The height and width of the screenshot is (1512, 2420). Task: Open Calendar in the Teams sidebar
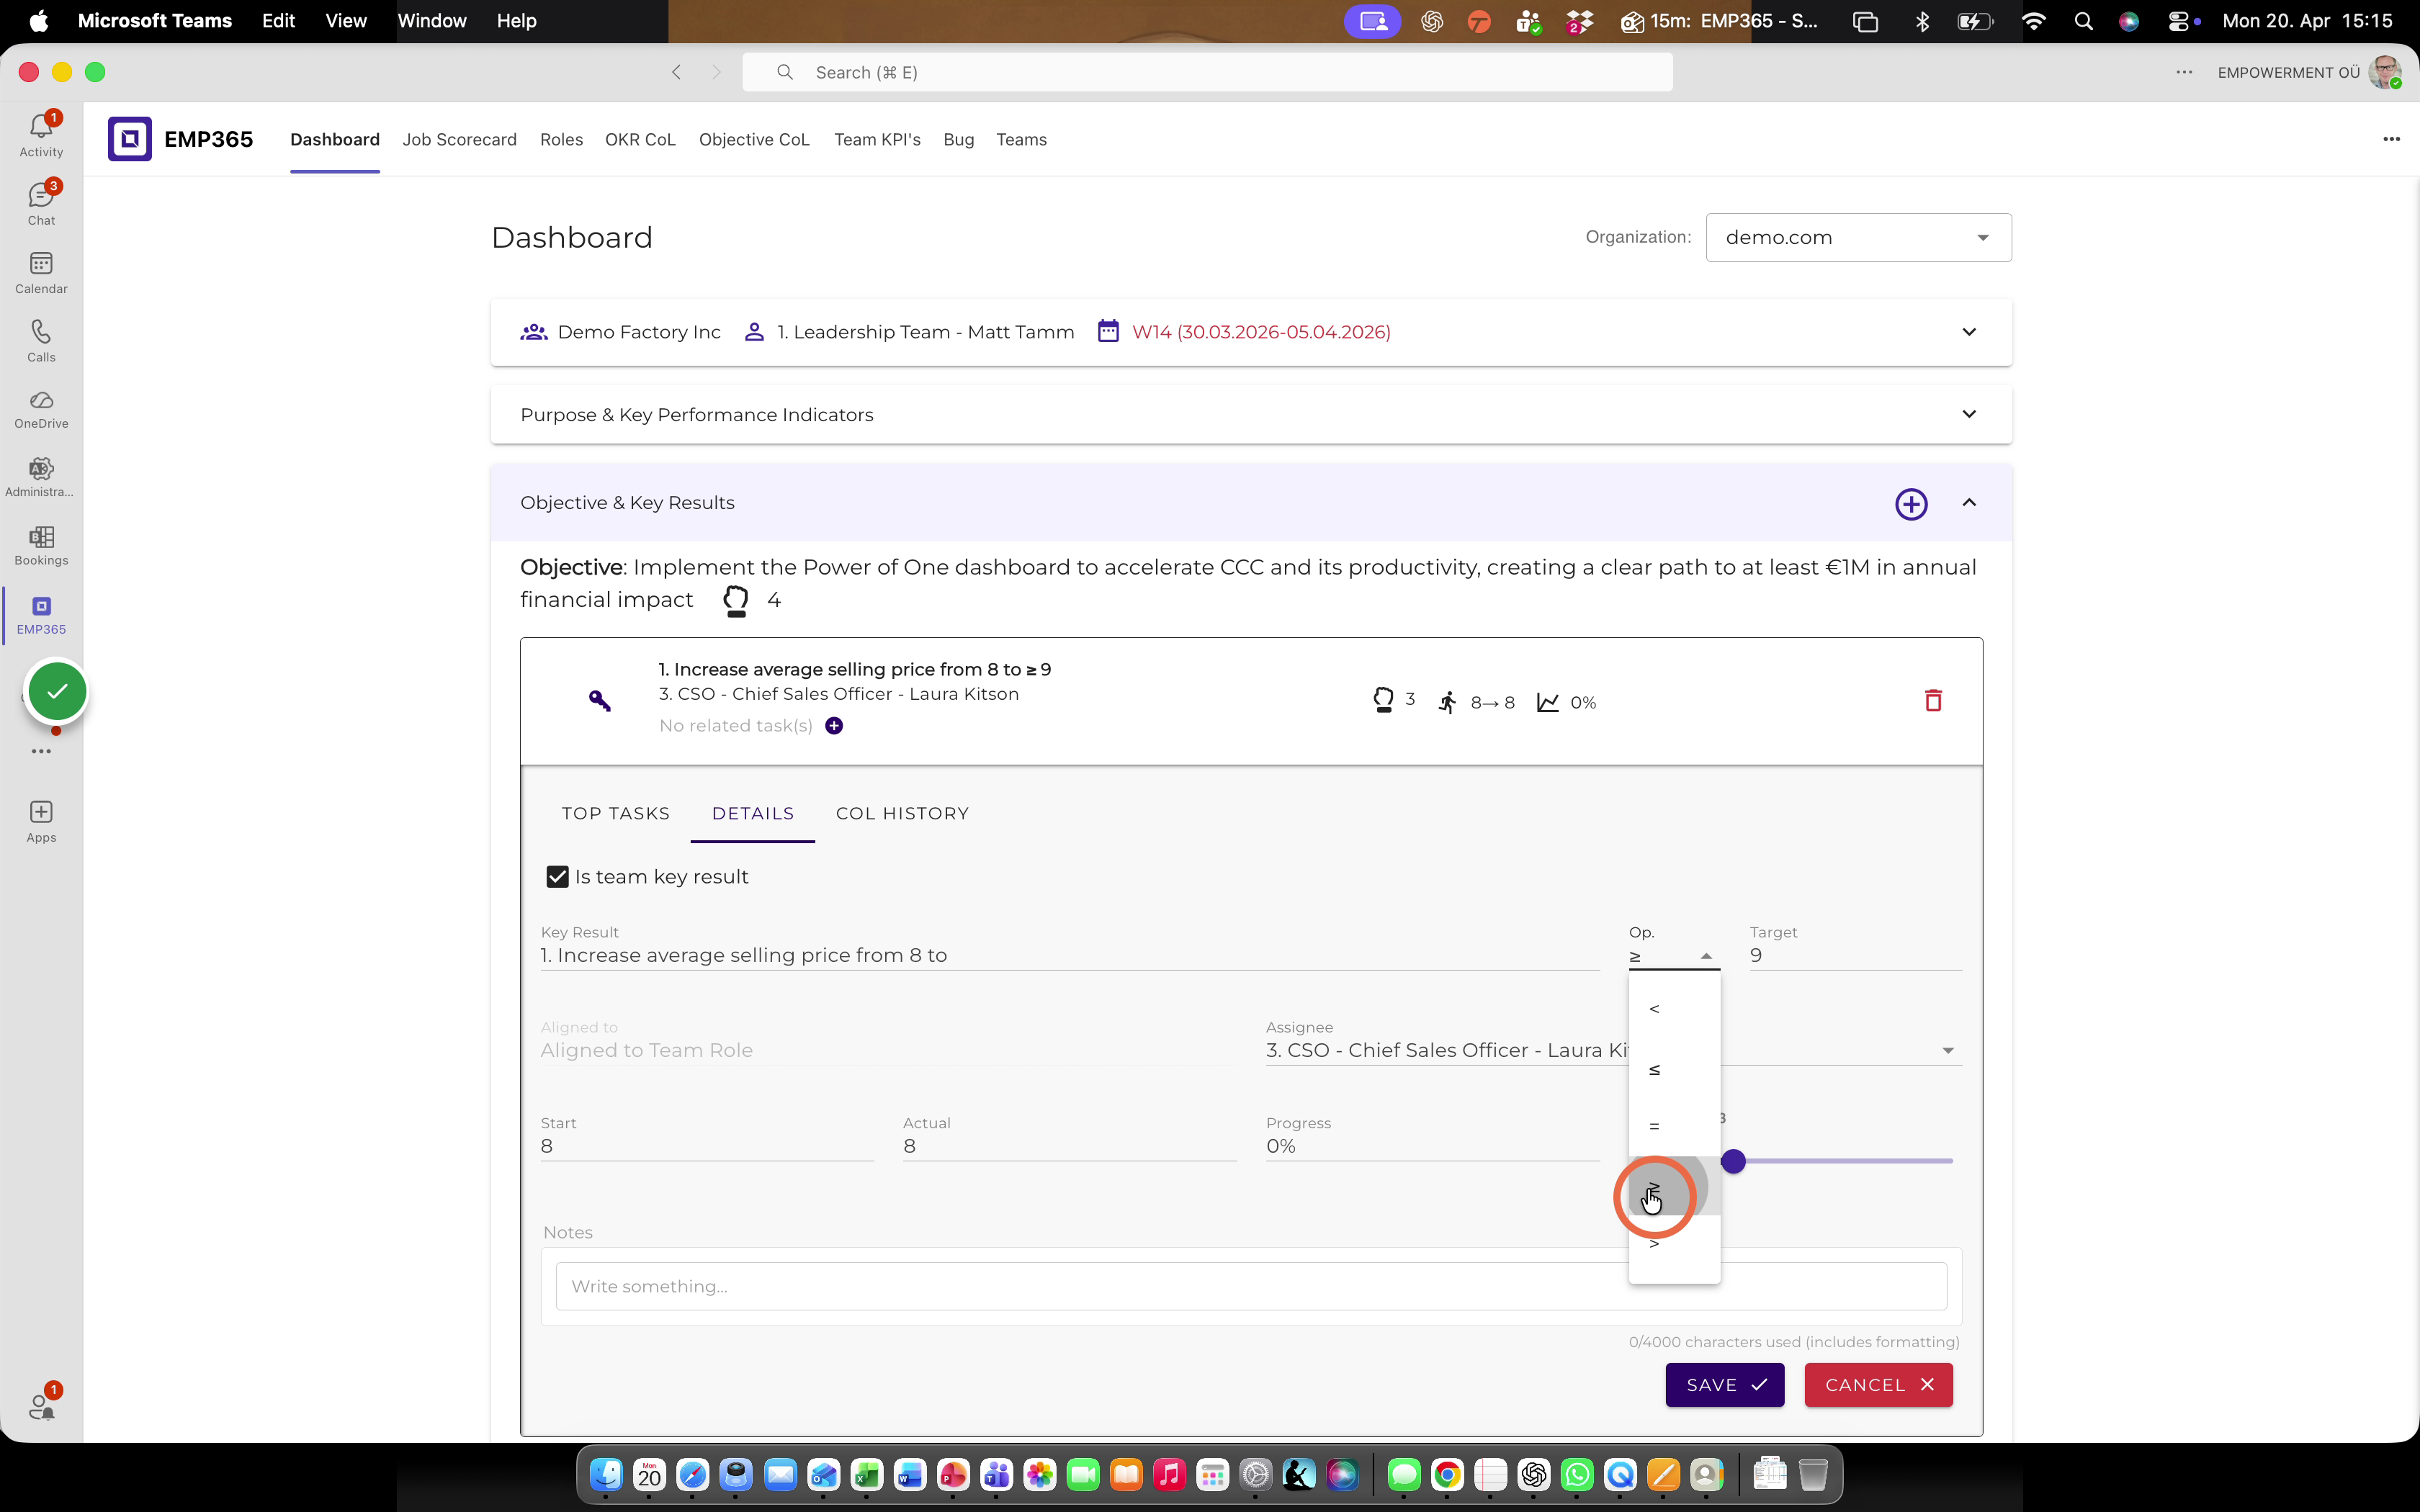41,272
